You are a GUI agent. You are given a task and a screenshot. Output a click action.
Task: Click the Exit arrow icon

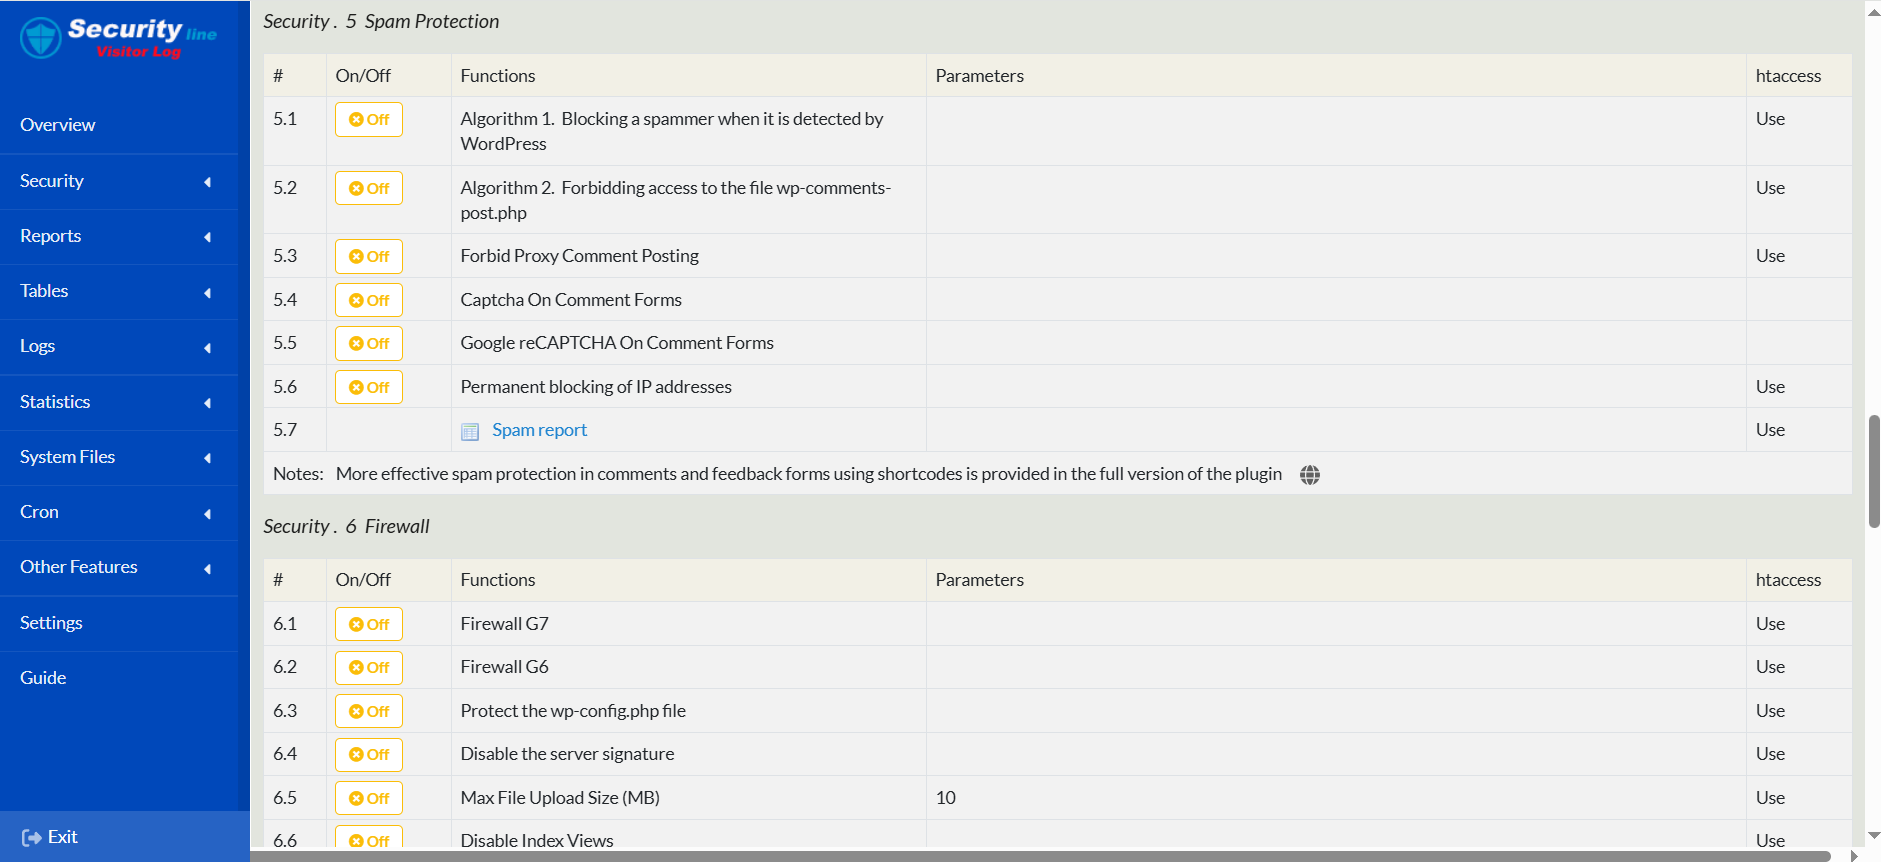[x=32, y=838]
